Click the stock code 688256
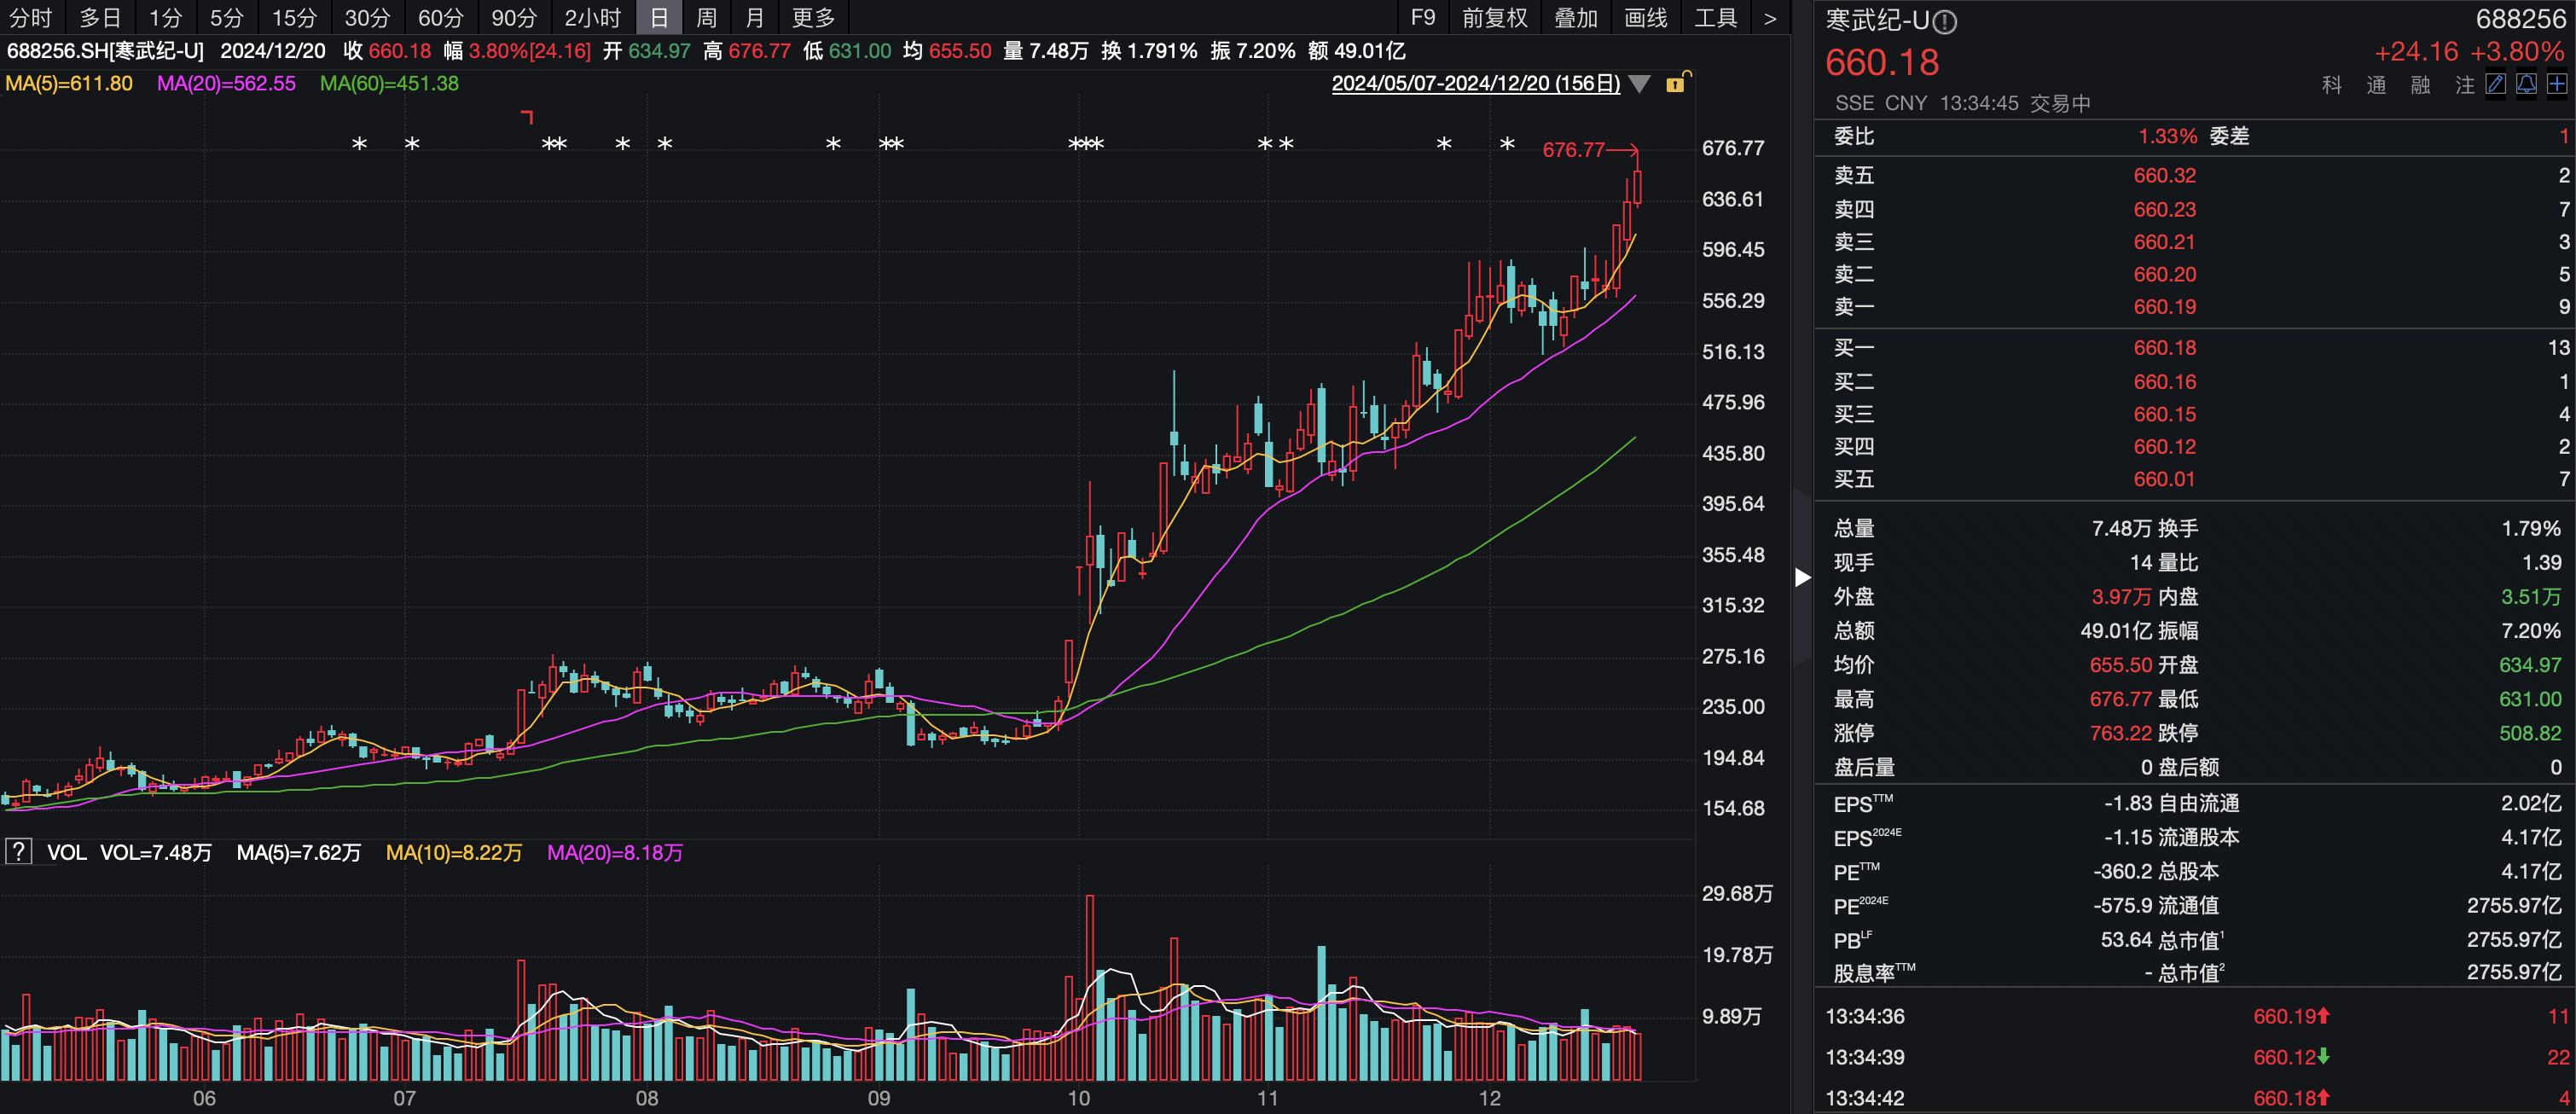This screenshot has width=2576, height=1114. [x=2520, y=20]
